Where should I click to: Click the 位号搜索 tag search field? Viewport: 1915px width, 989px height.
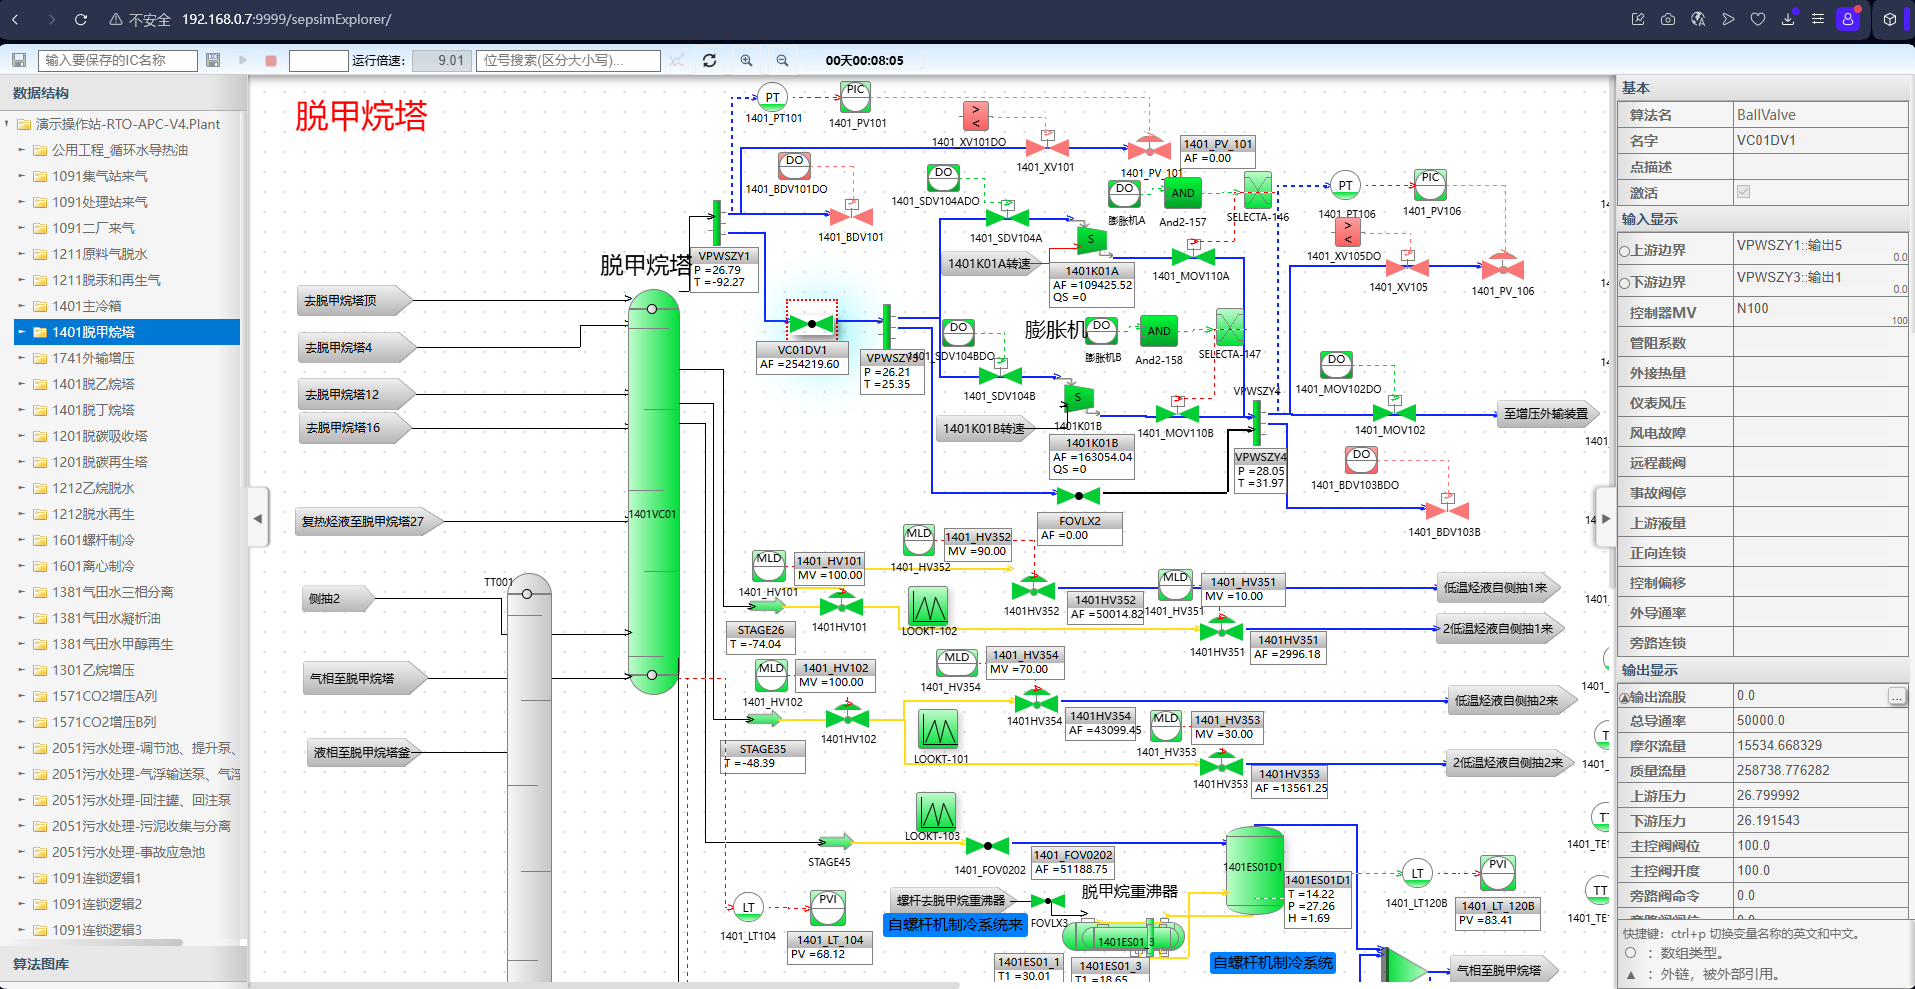(x=568, y=60)
